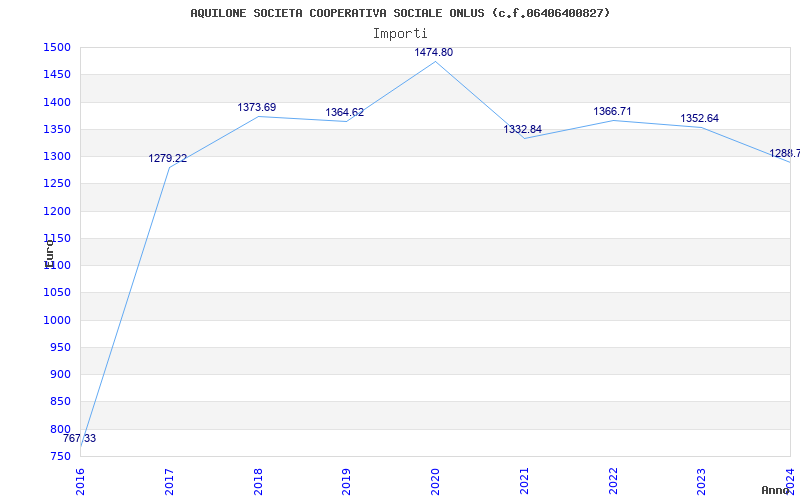Screen dimensions: 800x500
Task: Click the 1200 y-axis value
Action: point(57,211)
